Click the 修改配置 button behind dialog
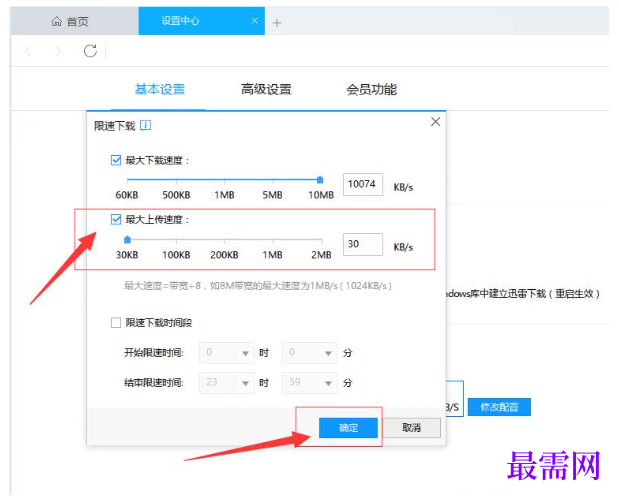This screenshot has width=619, height=497. coord(499,407)
